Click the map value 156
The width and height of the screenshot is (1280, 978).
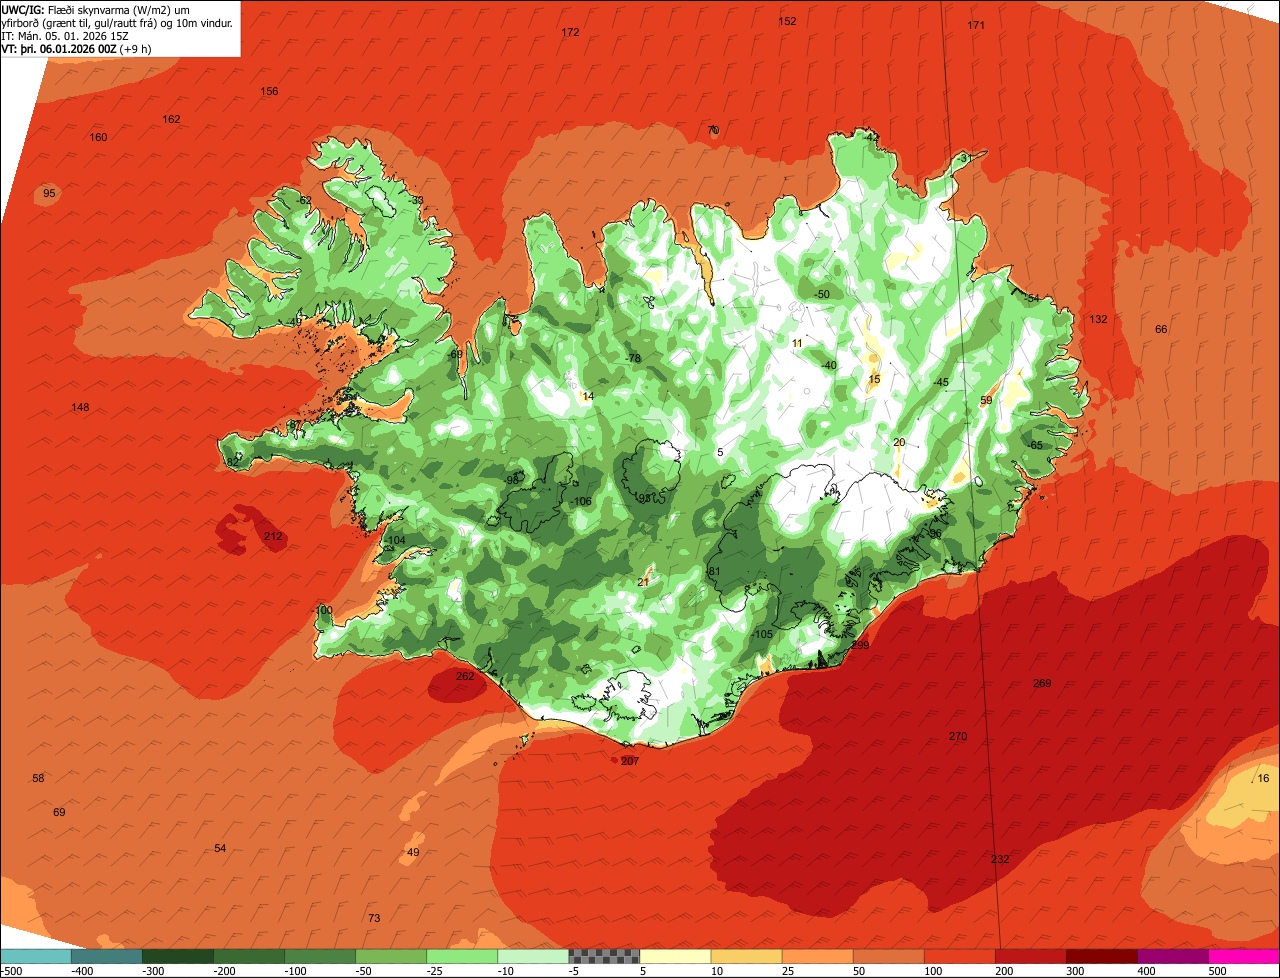tap(269, 92)
